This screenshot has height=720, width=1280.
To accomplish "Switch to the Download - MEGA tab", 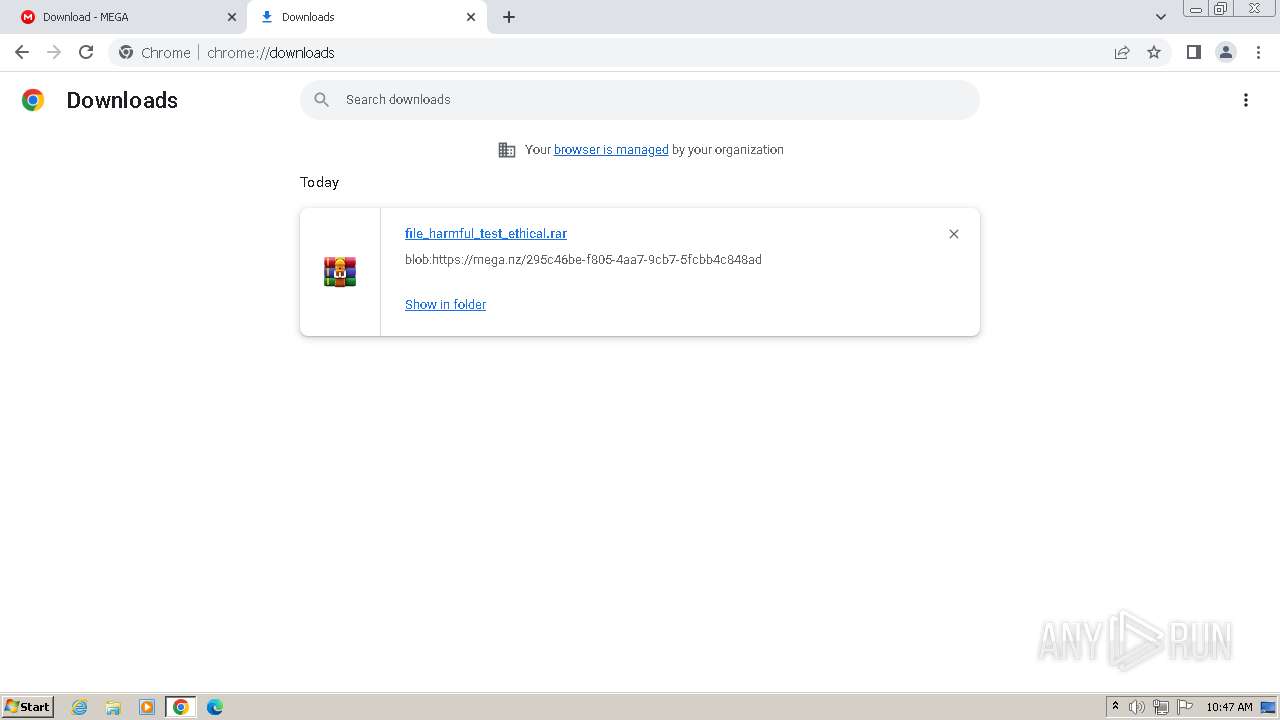I will [x=122, y=17].
